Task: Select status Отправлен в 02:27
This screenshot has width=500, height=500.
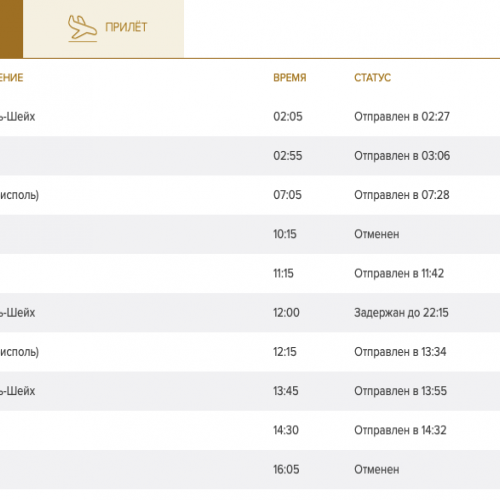Action: tap(402, 117)
